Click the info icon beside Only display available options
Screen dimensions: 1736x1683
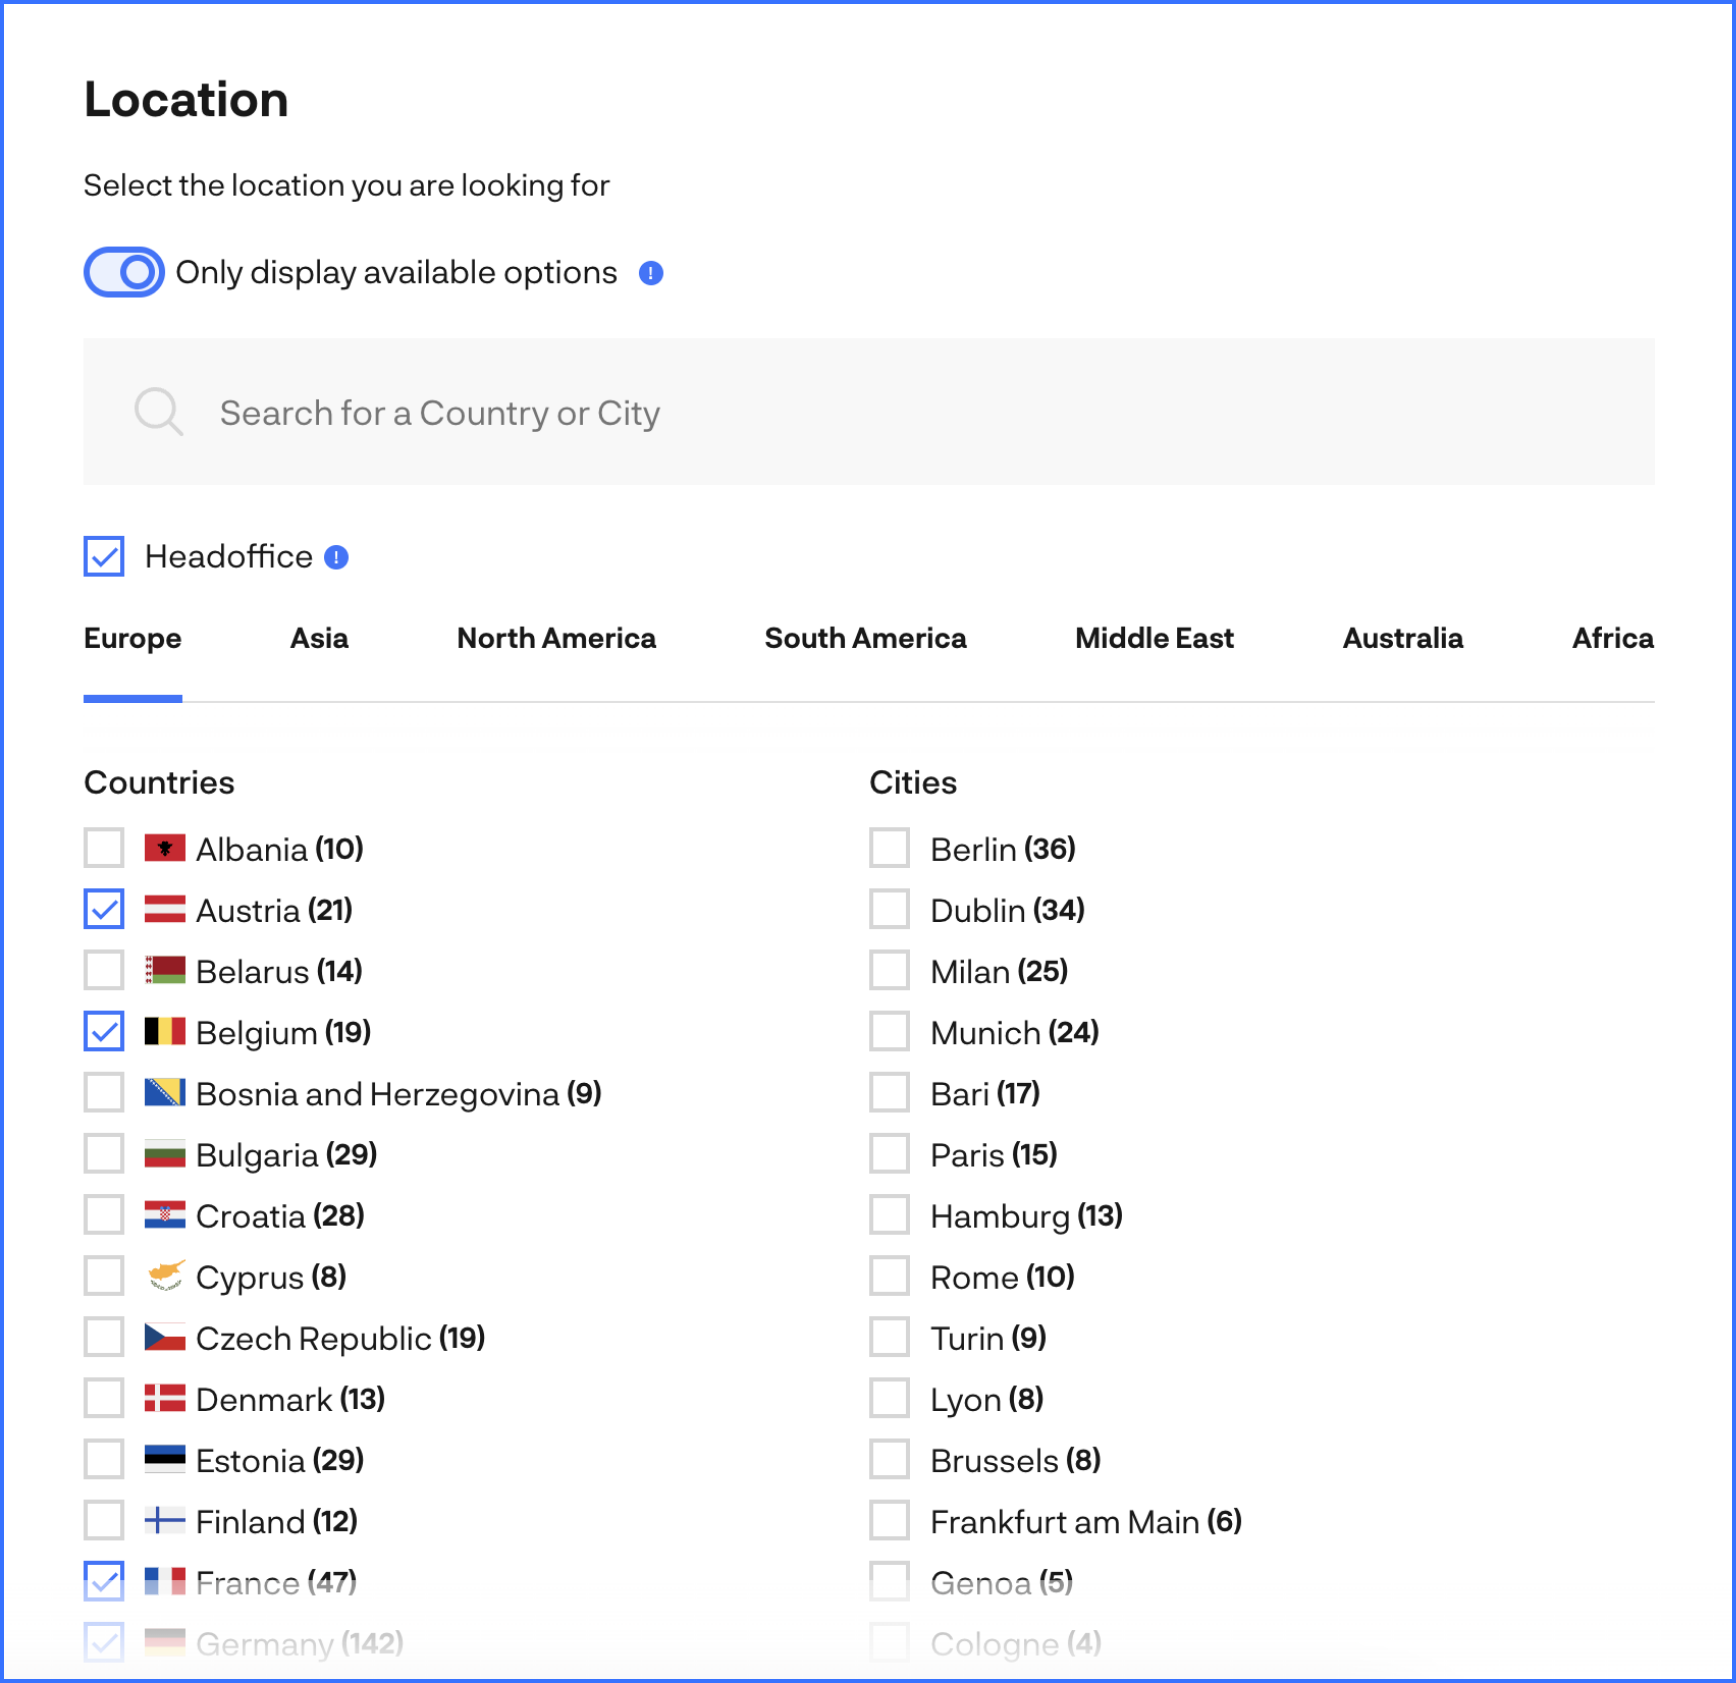coord(651,273)
